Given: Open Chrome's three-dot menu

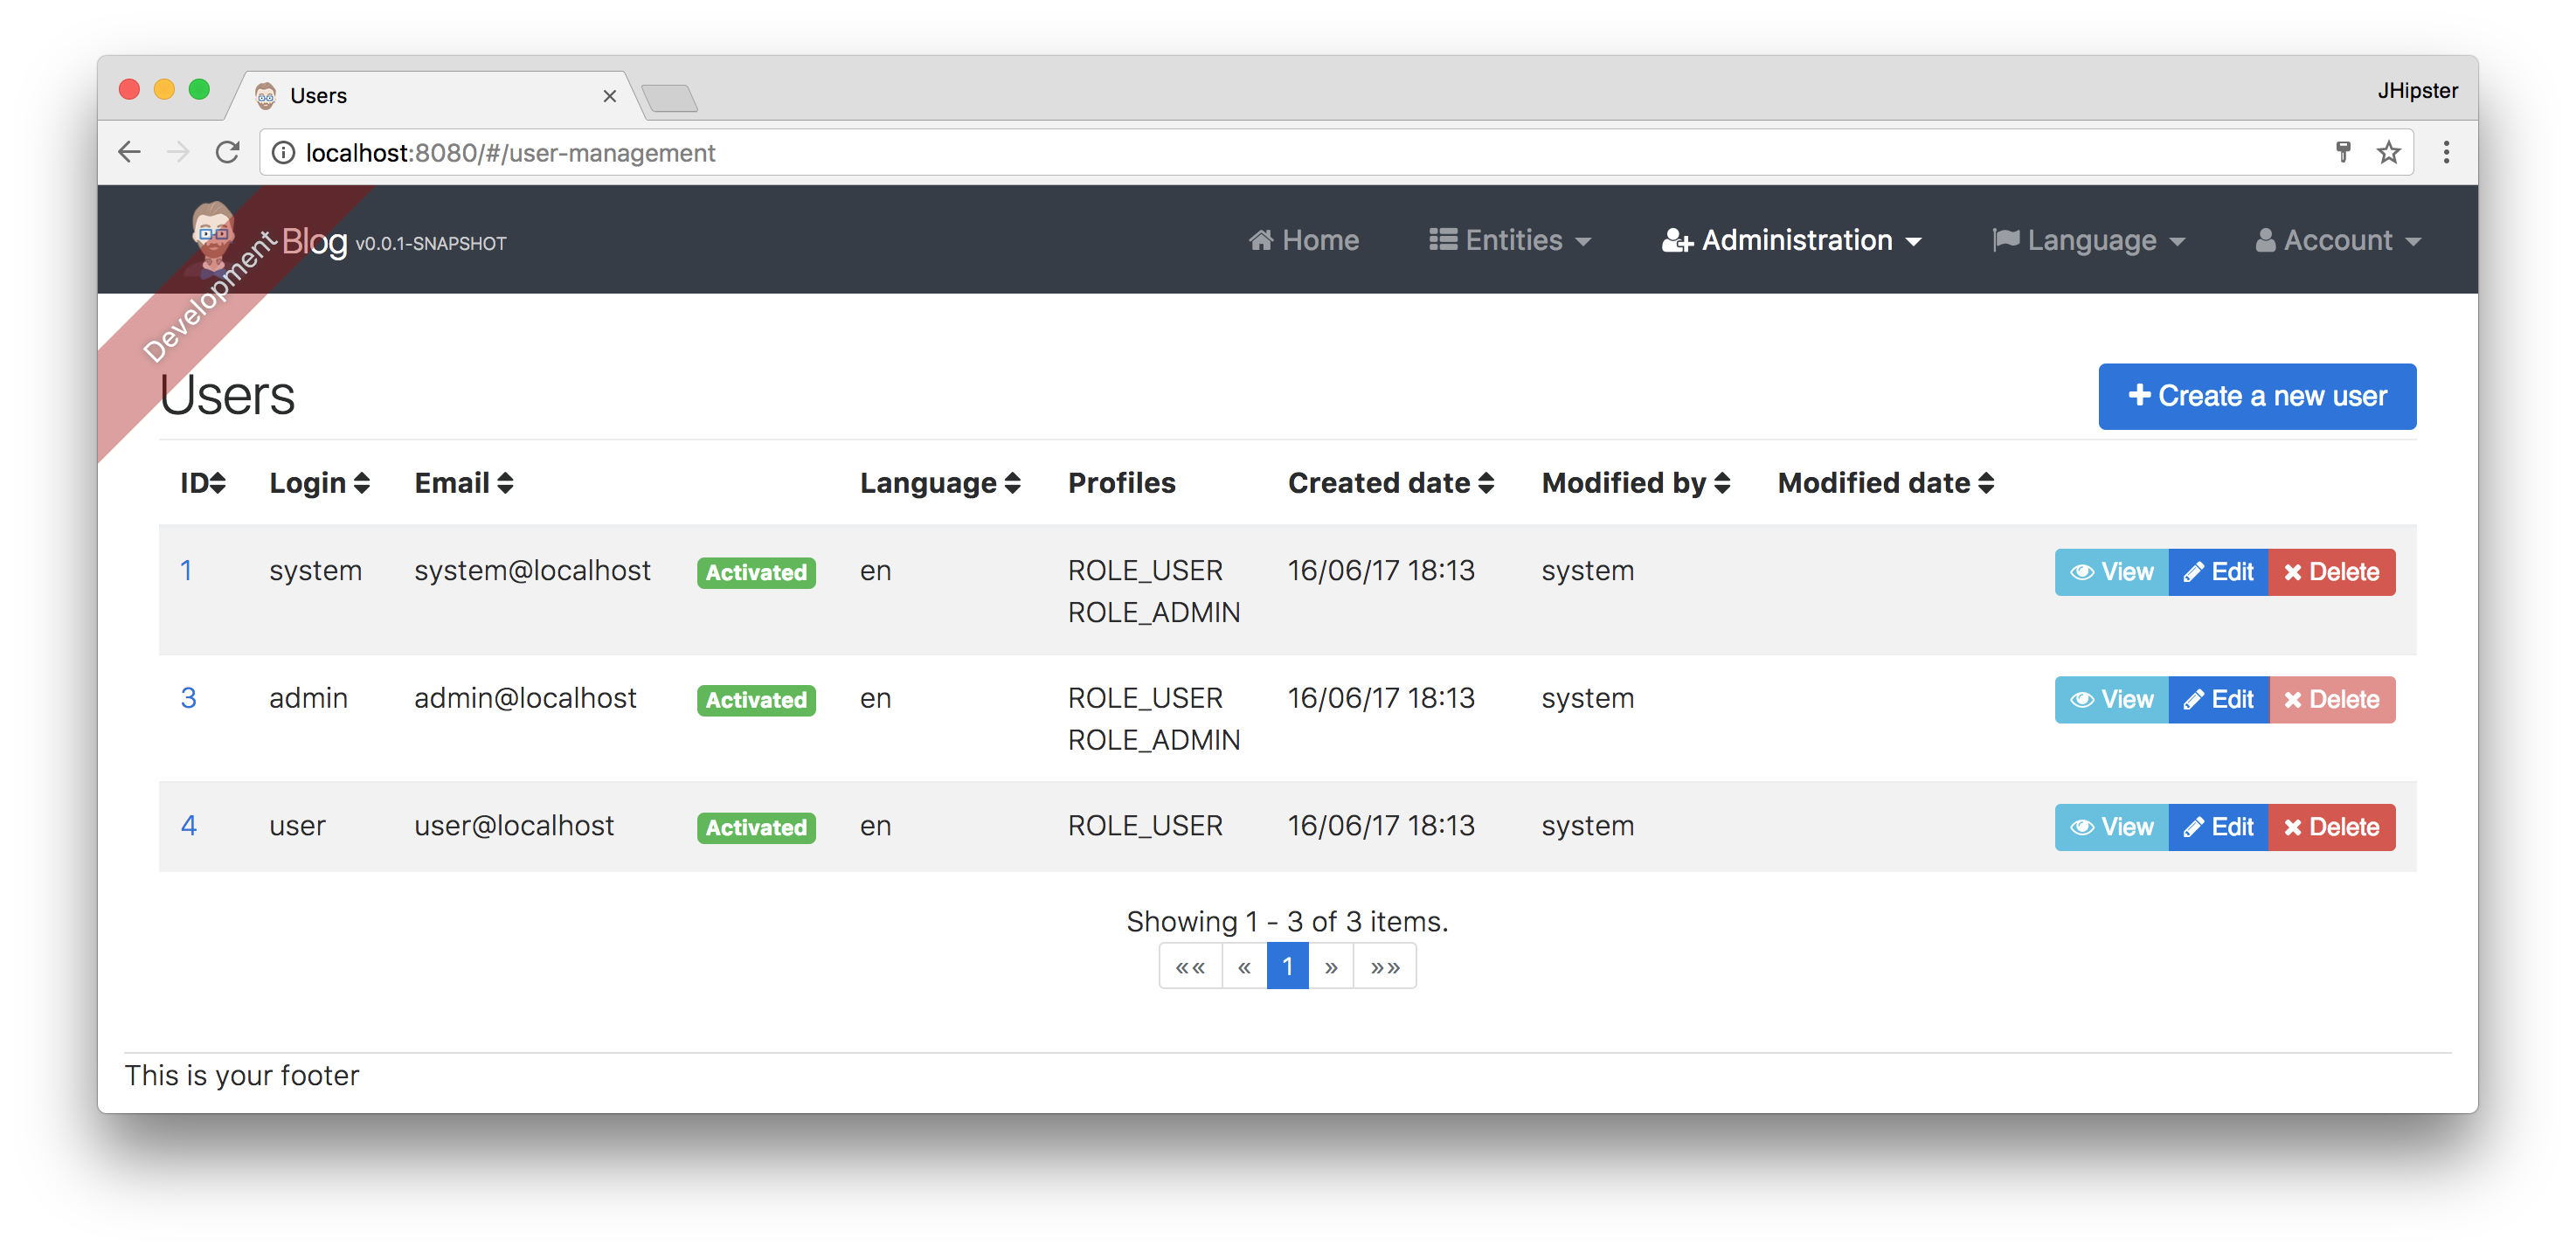Looking at the screenshot, I should [x=2446, y=152].
